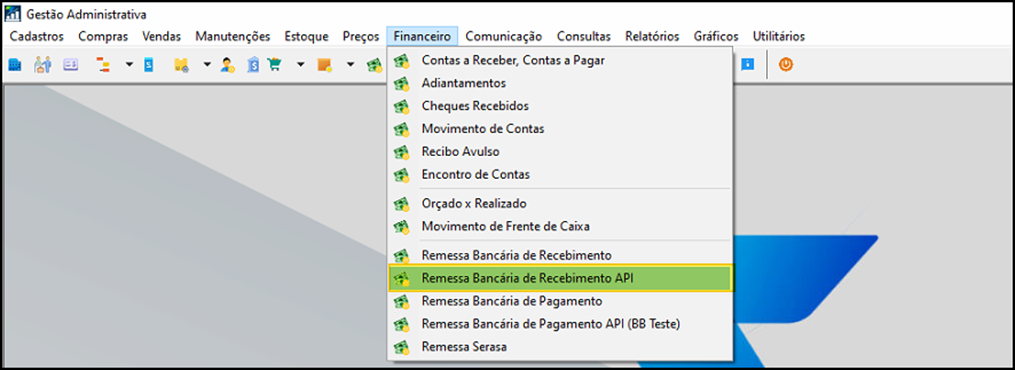Image resolution: width=1015 pixels, height=370 pixels.
Task: Click the green shopping cart icon
Action: click(x=274, y=65)
